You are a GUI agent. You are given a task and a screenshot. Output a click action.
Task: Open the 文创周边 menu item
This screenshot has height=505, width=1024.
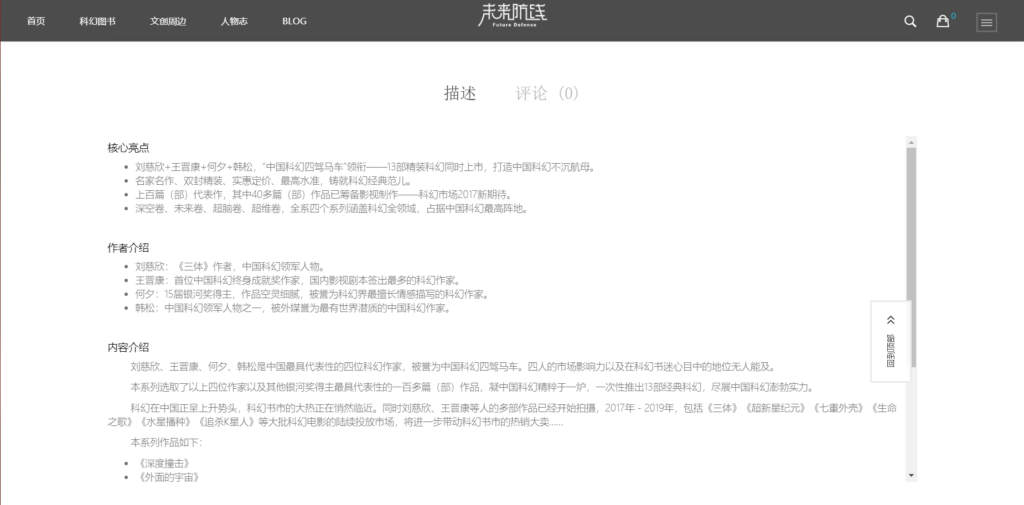(x=168, y=21)
